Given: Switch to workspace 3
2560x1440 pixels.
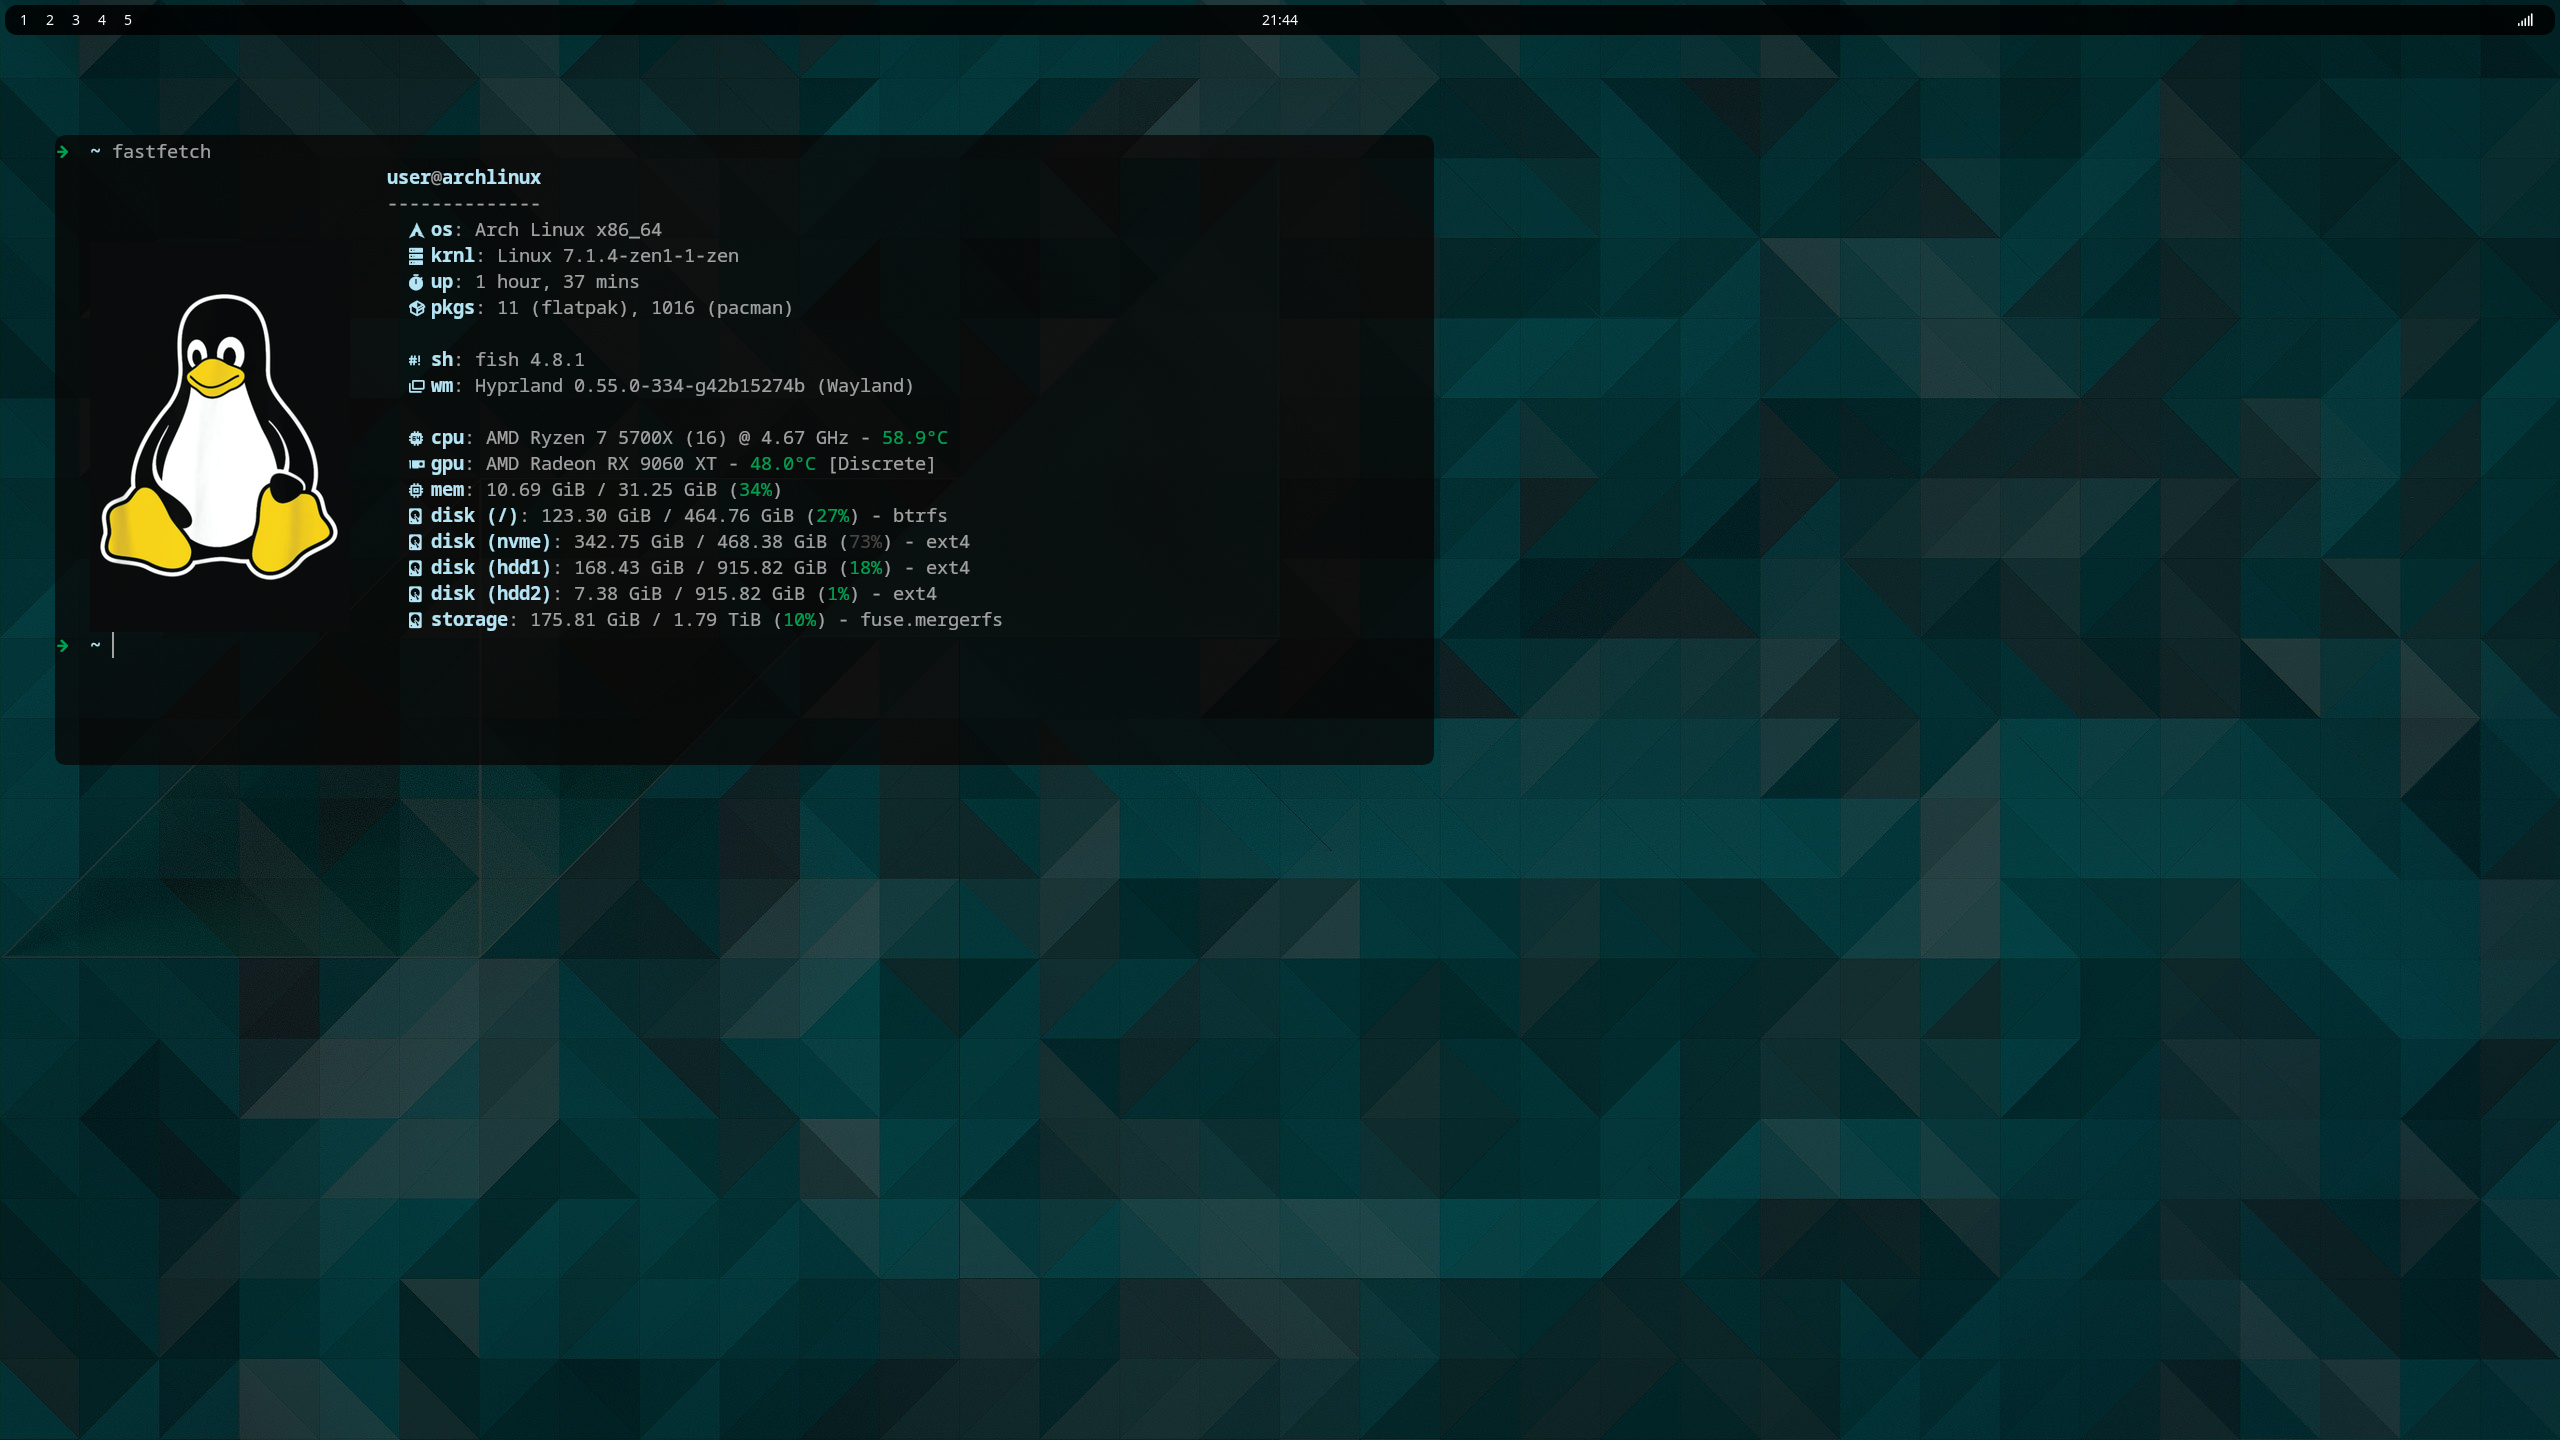Looking at the screenshot, I should 76,20.
